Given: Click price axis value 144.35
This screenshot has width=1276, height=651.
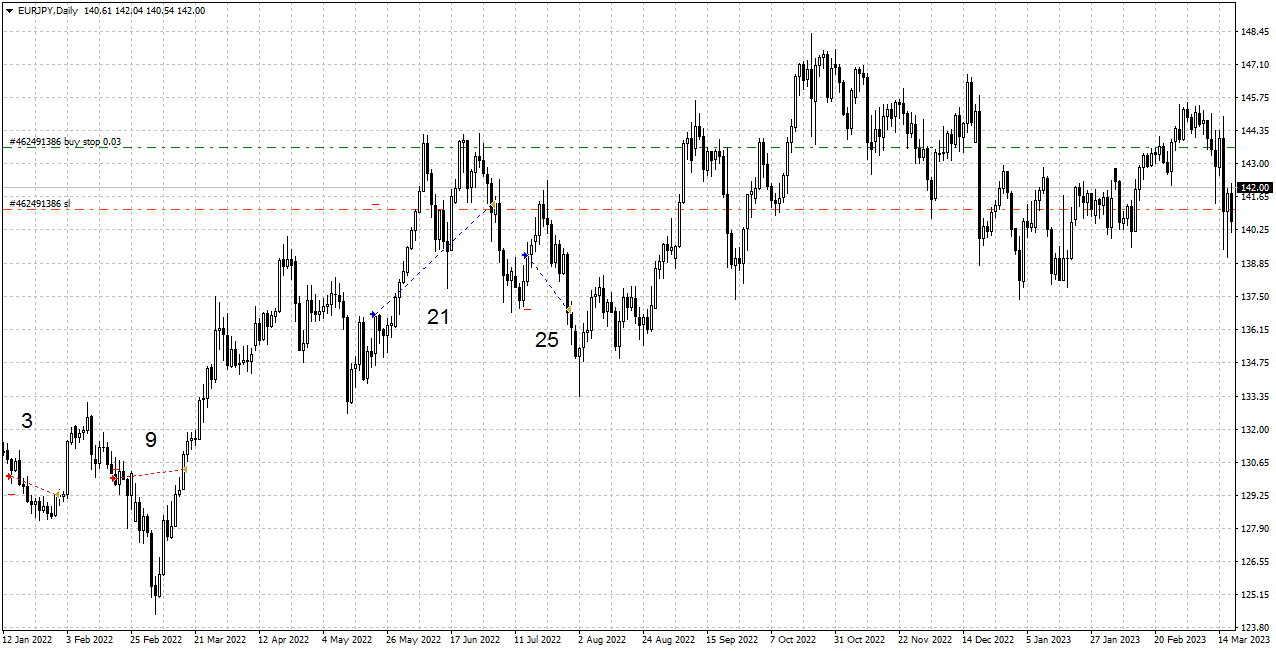Looking at the screenshot, I should [1254, 131].
